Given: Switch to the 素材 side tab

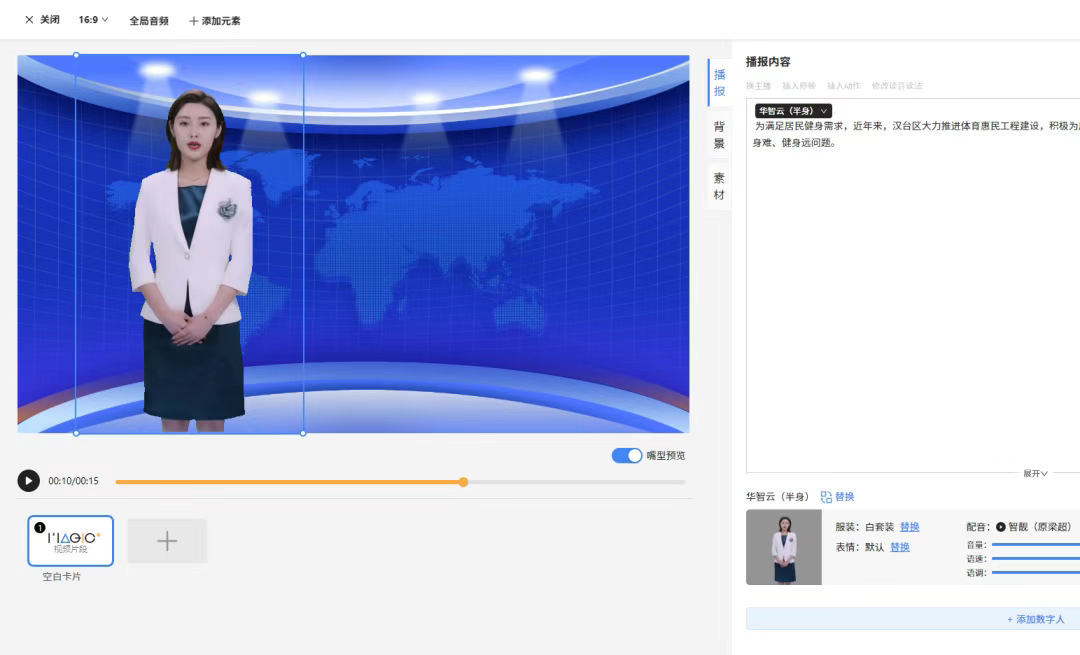Looking at the screenshot, I should (x=719, y=186).
